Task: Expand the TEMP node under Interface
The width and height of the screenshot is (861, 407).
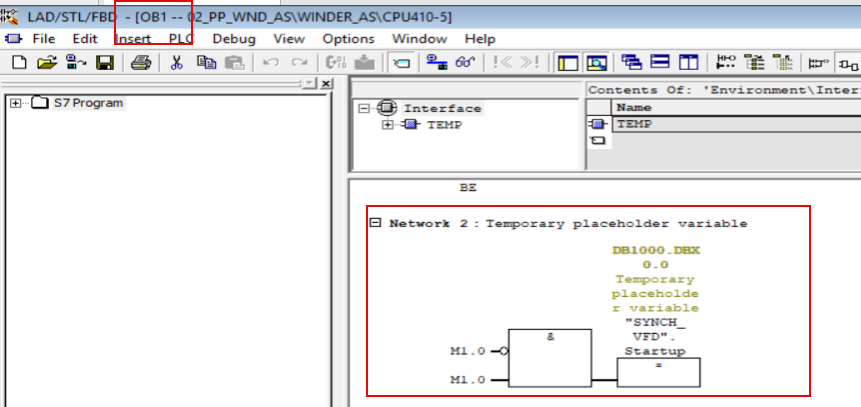Action: tap(388, 125)
